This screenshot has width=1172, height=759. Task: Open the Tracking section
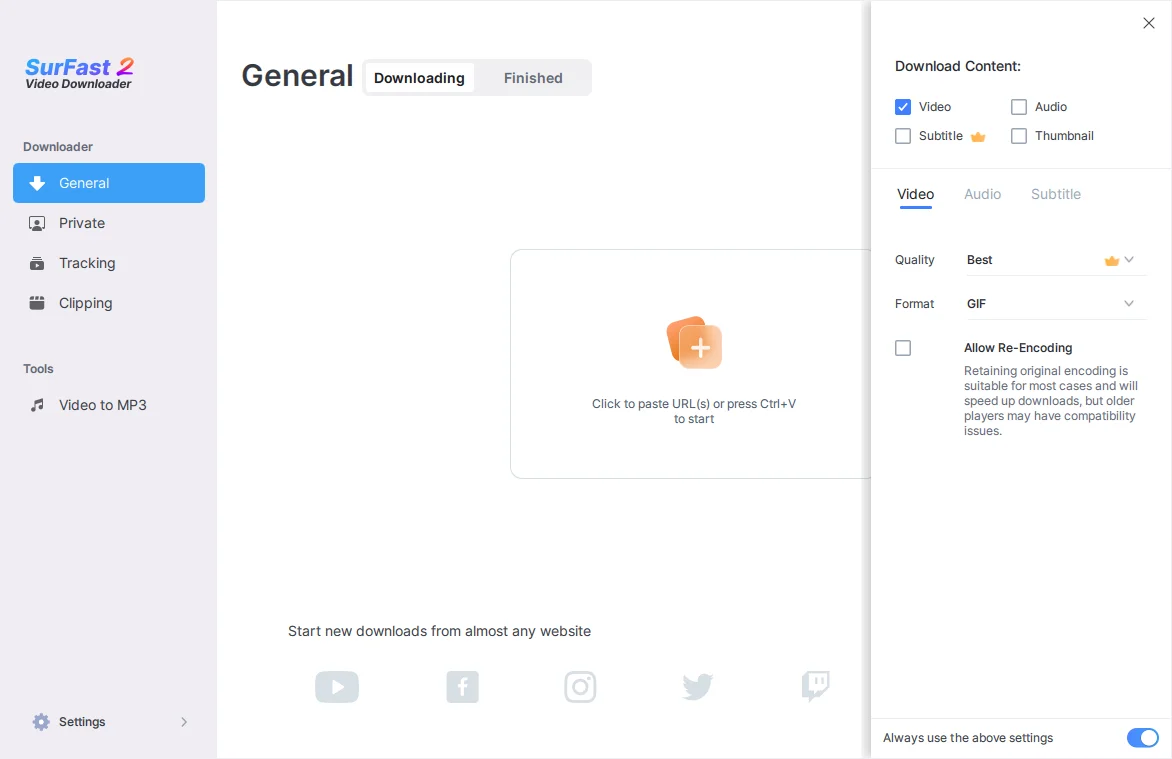(88, 263)
